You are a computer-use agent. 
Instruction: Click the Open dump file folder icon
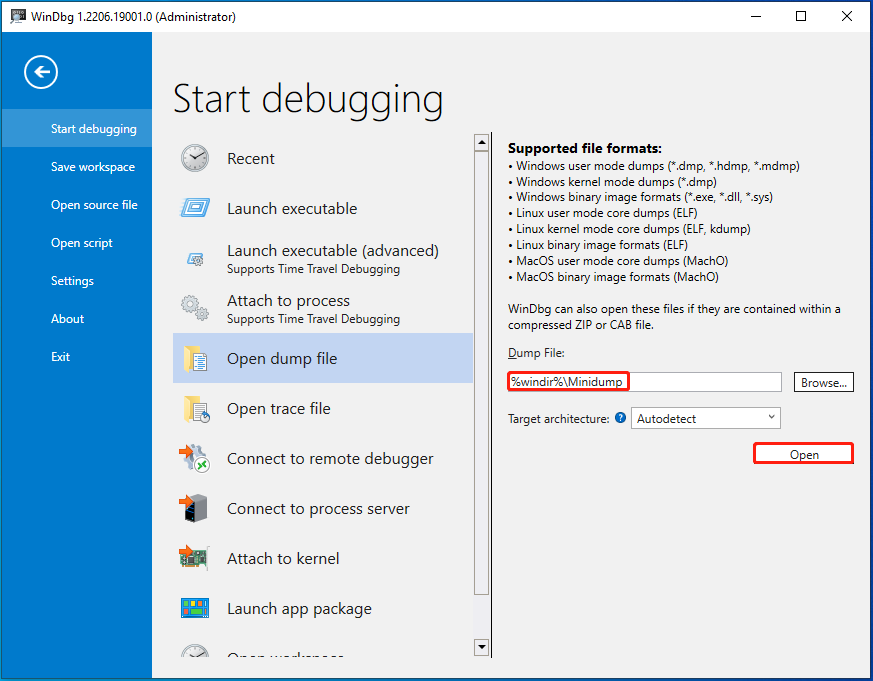(x=195, y=359)
